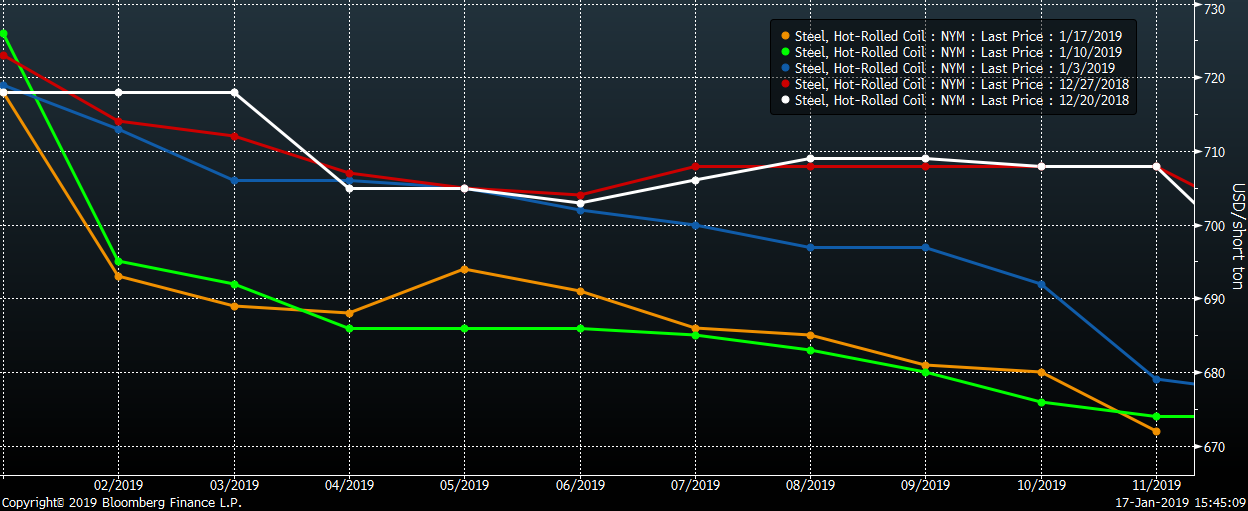The width and height of the screenshot is (1248, 511).
Task: Click the blue data point at 11/2019
Action: point(1156,379)
